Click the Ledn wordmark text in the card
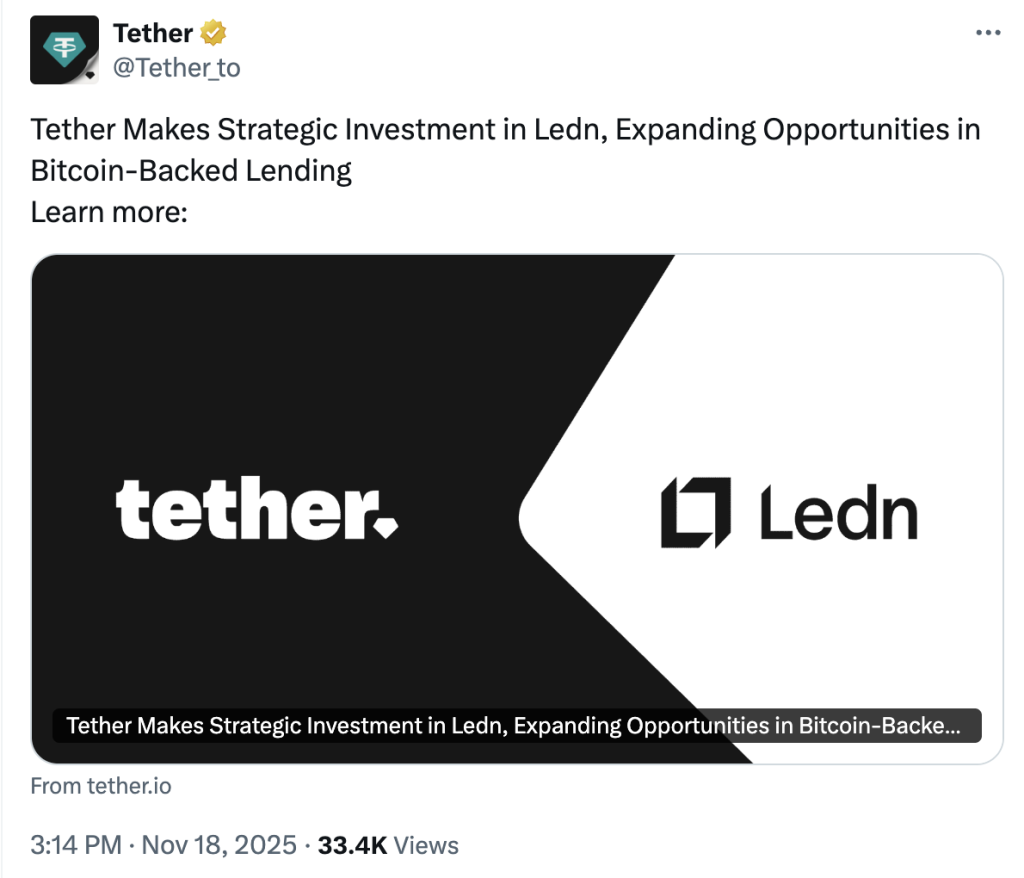 pyautogui.click(x=838, y=512)
